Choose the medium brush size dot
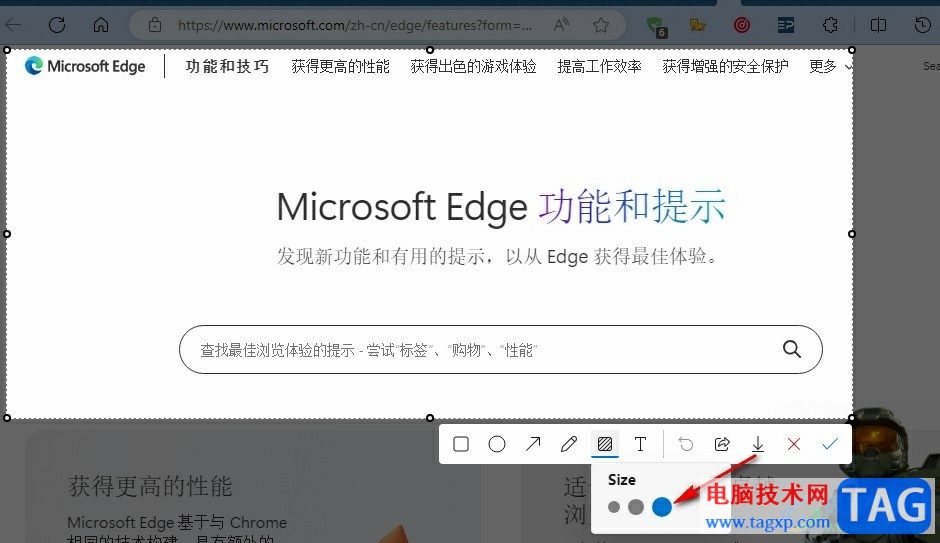 tap(636, 507)
